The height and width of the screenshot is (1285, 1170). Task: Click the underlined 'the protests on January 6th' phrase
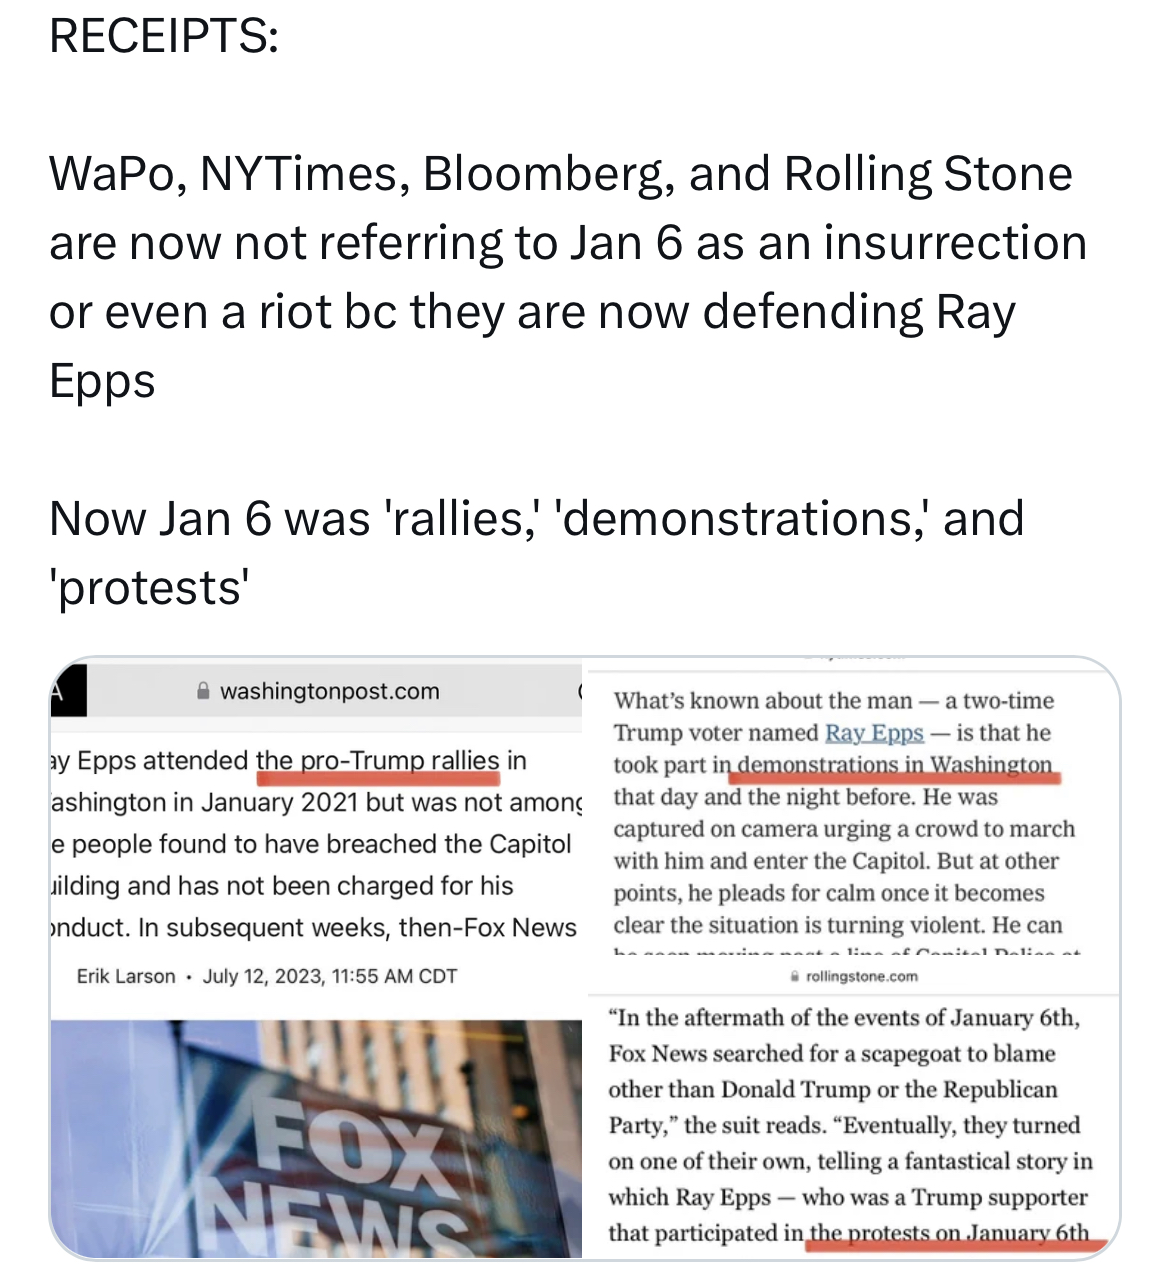point(948,1233)
